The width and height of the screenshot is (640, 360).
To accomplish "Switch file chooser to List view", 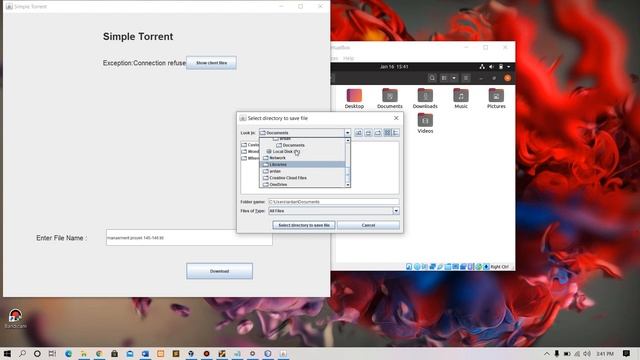I will (x=388, y=133).
